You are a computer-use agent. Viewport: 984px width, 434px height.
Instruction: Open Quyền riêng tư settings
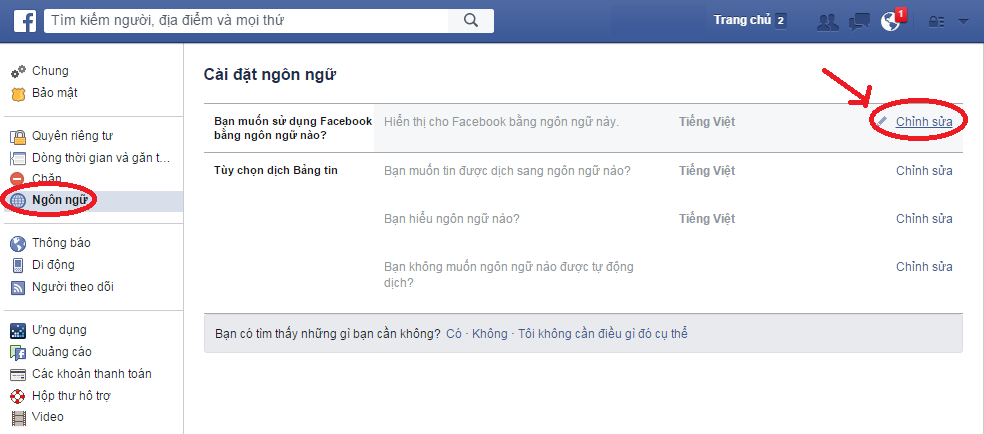[x=72, y=136]
